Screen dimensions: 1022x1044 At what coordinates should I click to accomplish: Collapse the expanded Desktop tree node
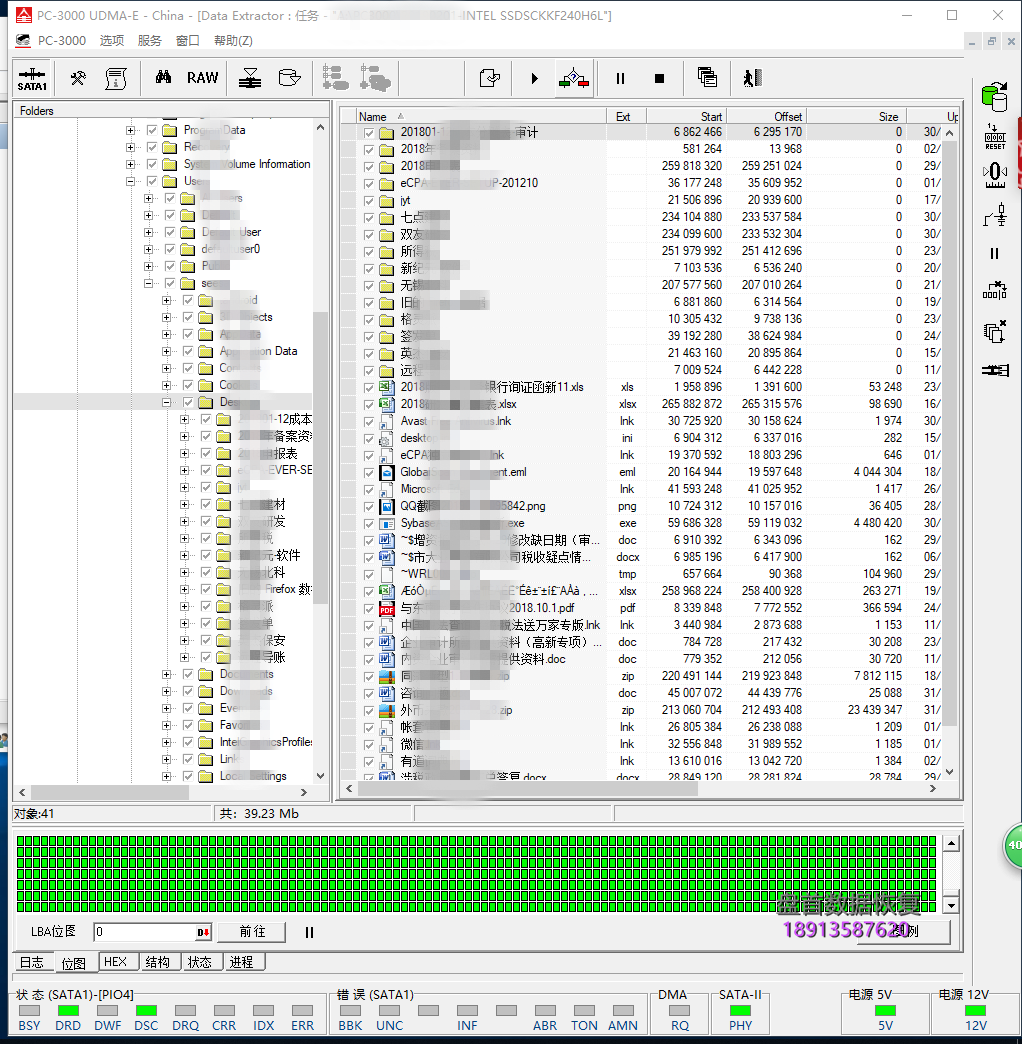166,402
